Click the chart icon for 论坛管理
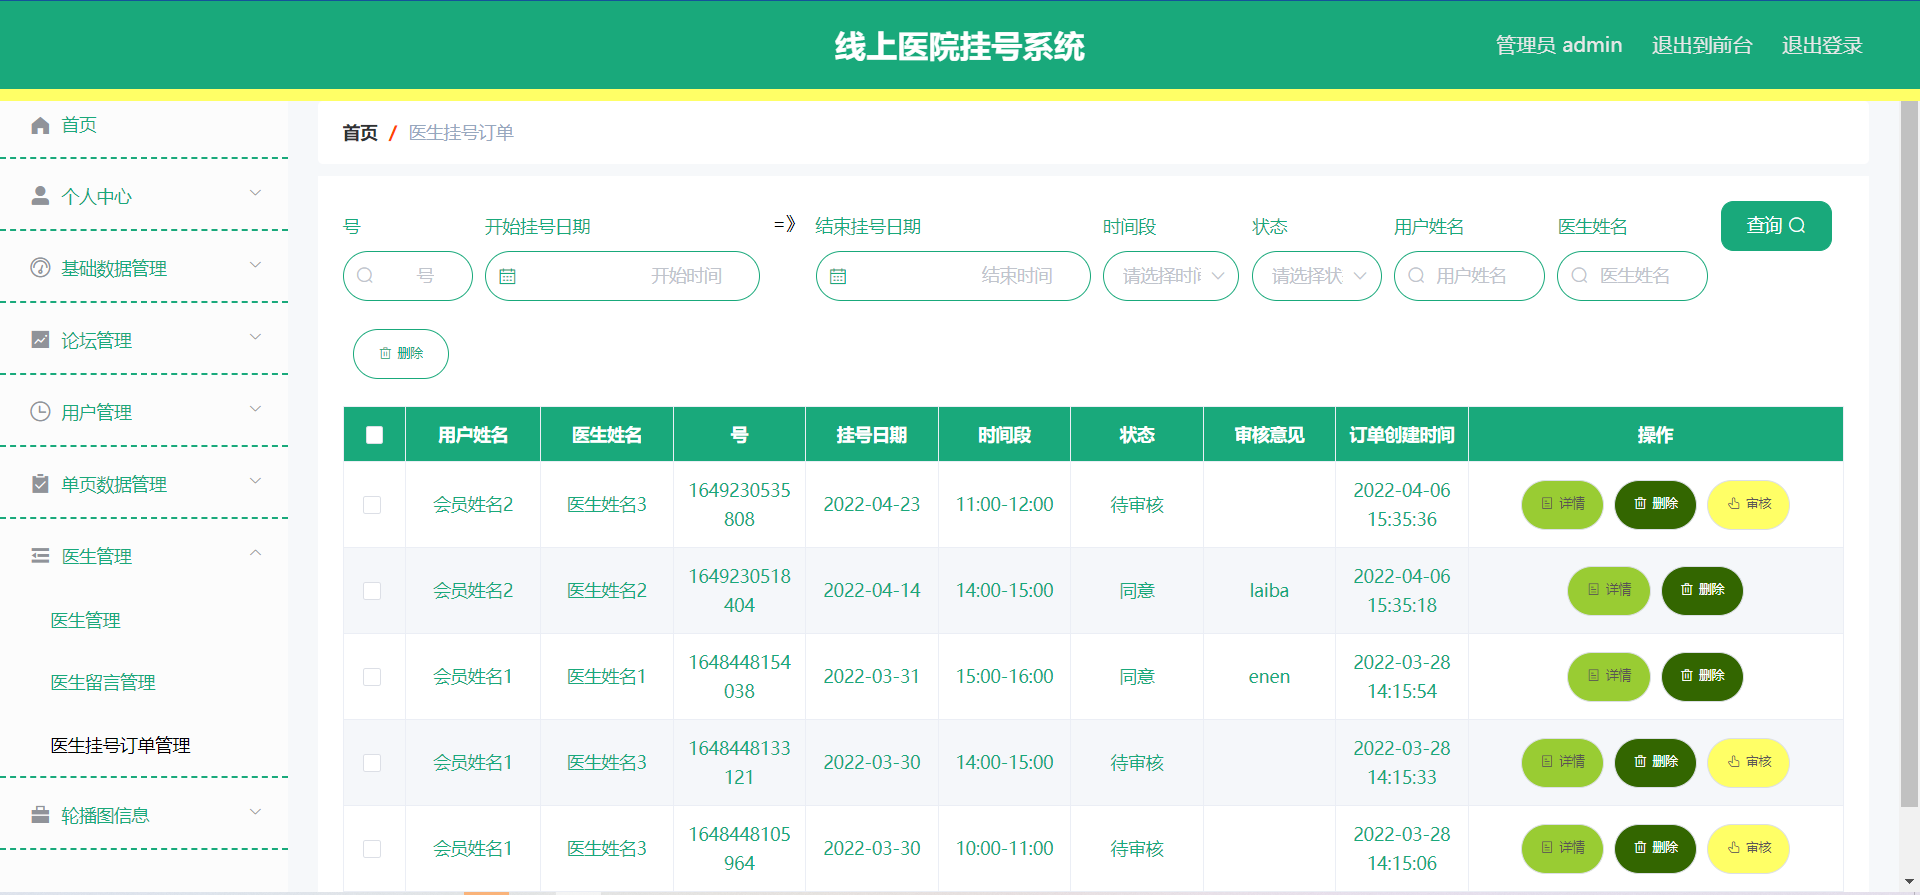 coord(40,340)
